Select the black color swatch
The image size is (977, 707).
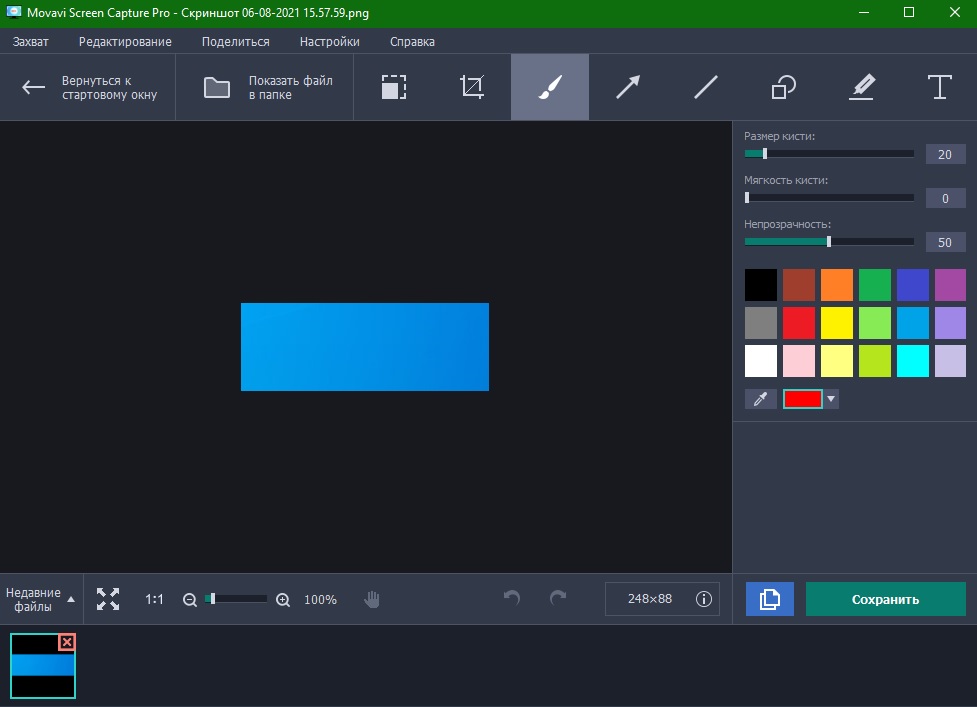point(761,285)
